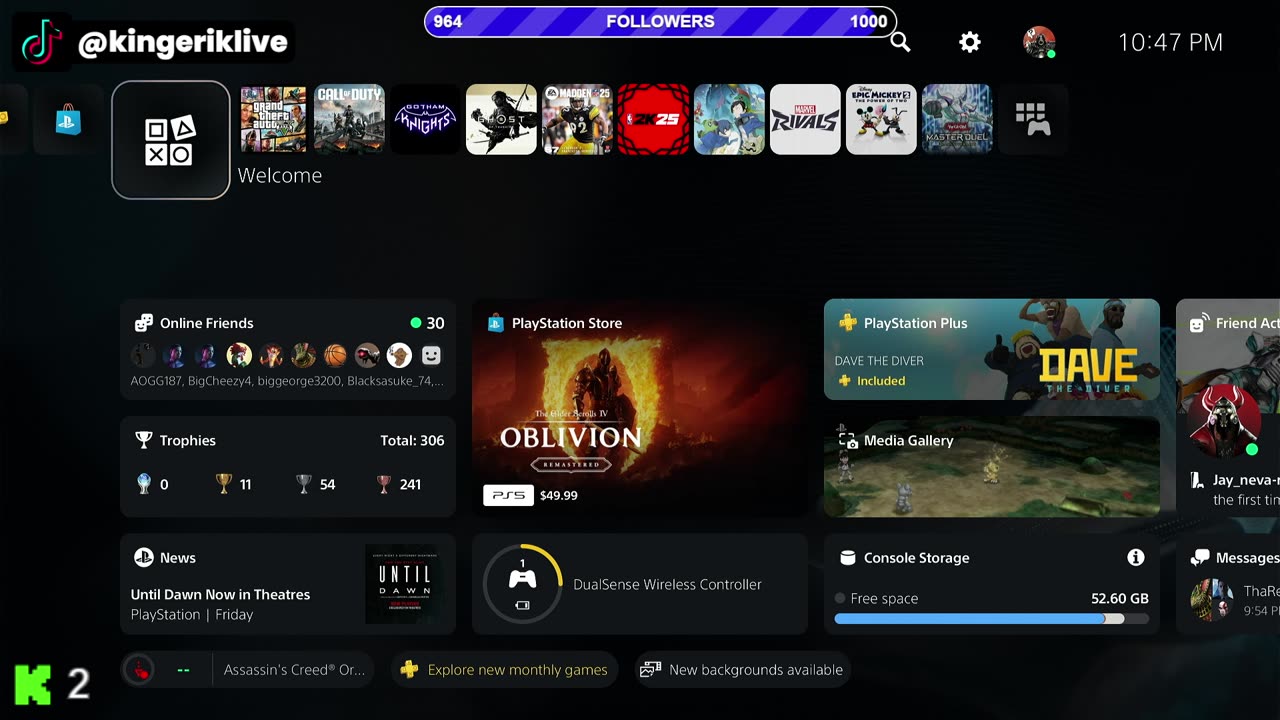Open the Friend Activity card
Image resolution: width=1280 pixels, height=720 pixels.
[x=1228, y=408]
